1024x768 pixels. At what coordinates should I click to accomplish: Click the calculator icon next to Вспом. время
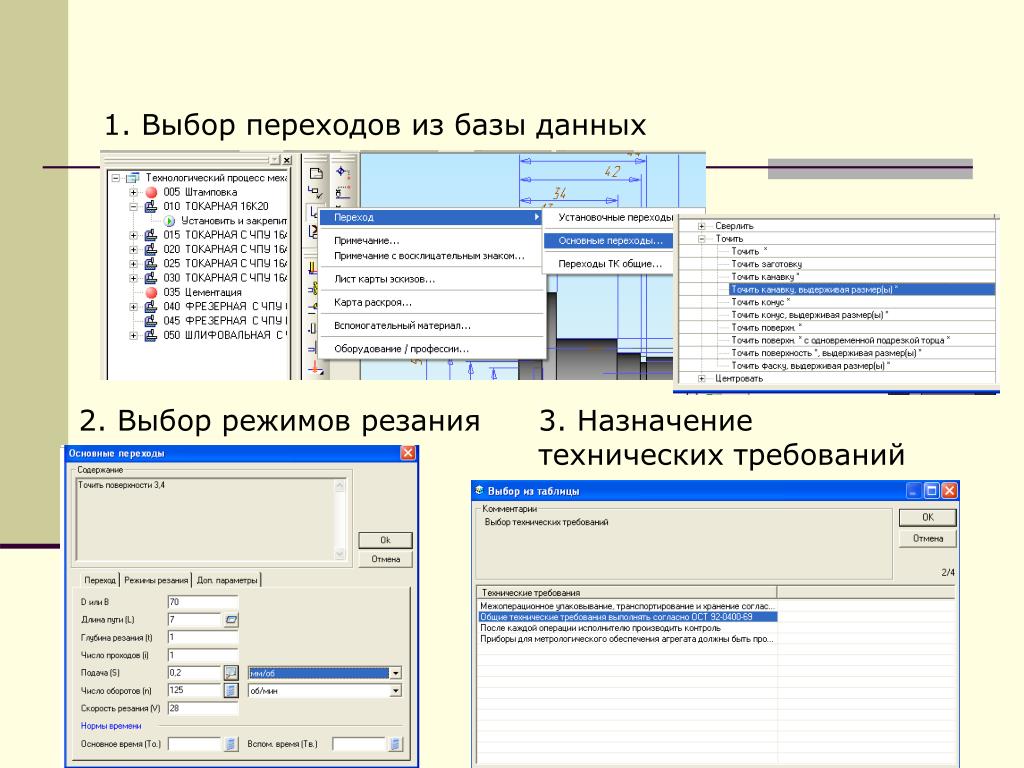(x=394, y=744)
